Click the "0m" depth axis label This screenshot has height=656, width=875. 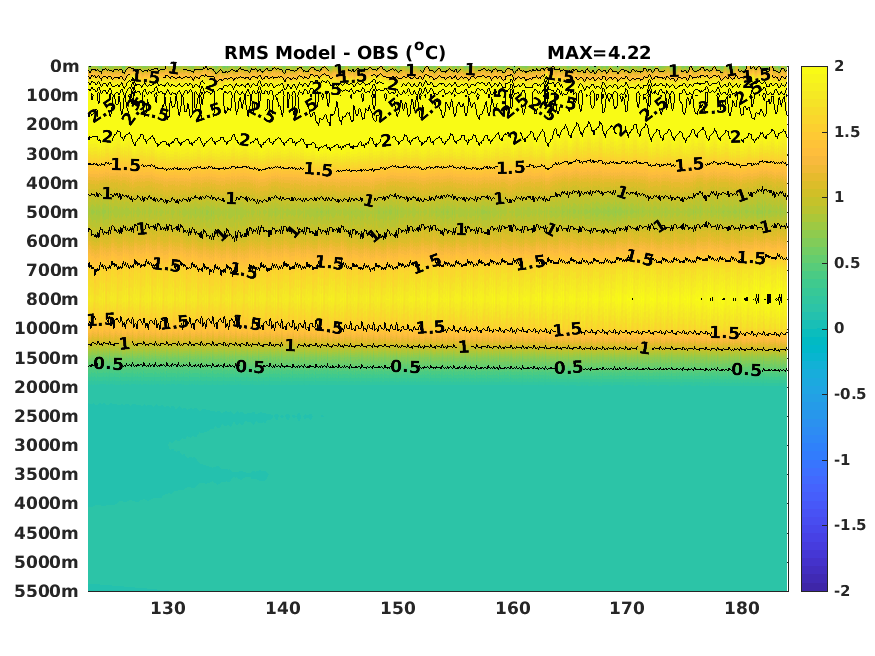pyautogui.click(x=65, y=66)
